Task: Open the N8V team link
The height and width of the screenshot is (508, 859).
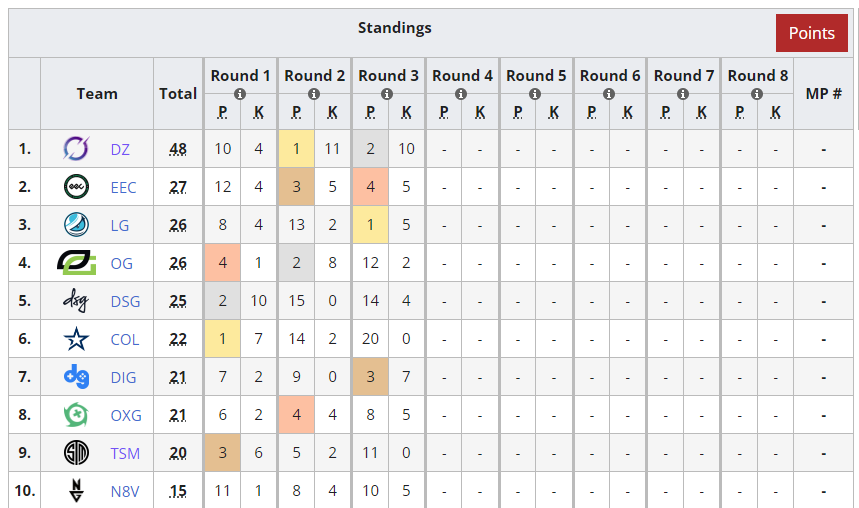Action: [125, 492]
